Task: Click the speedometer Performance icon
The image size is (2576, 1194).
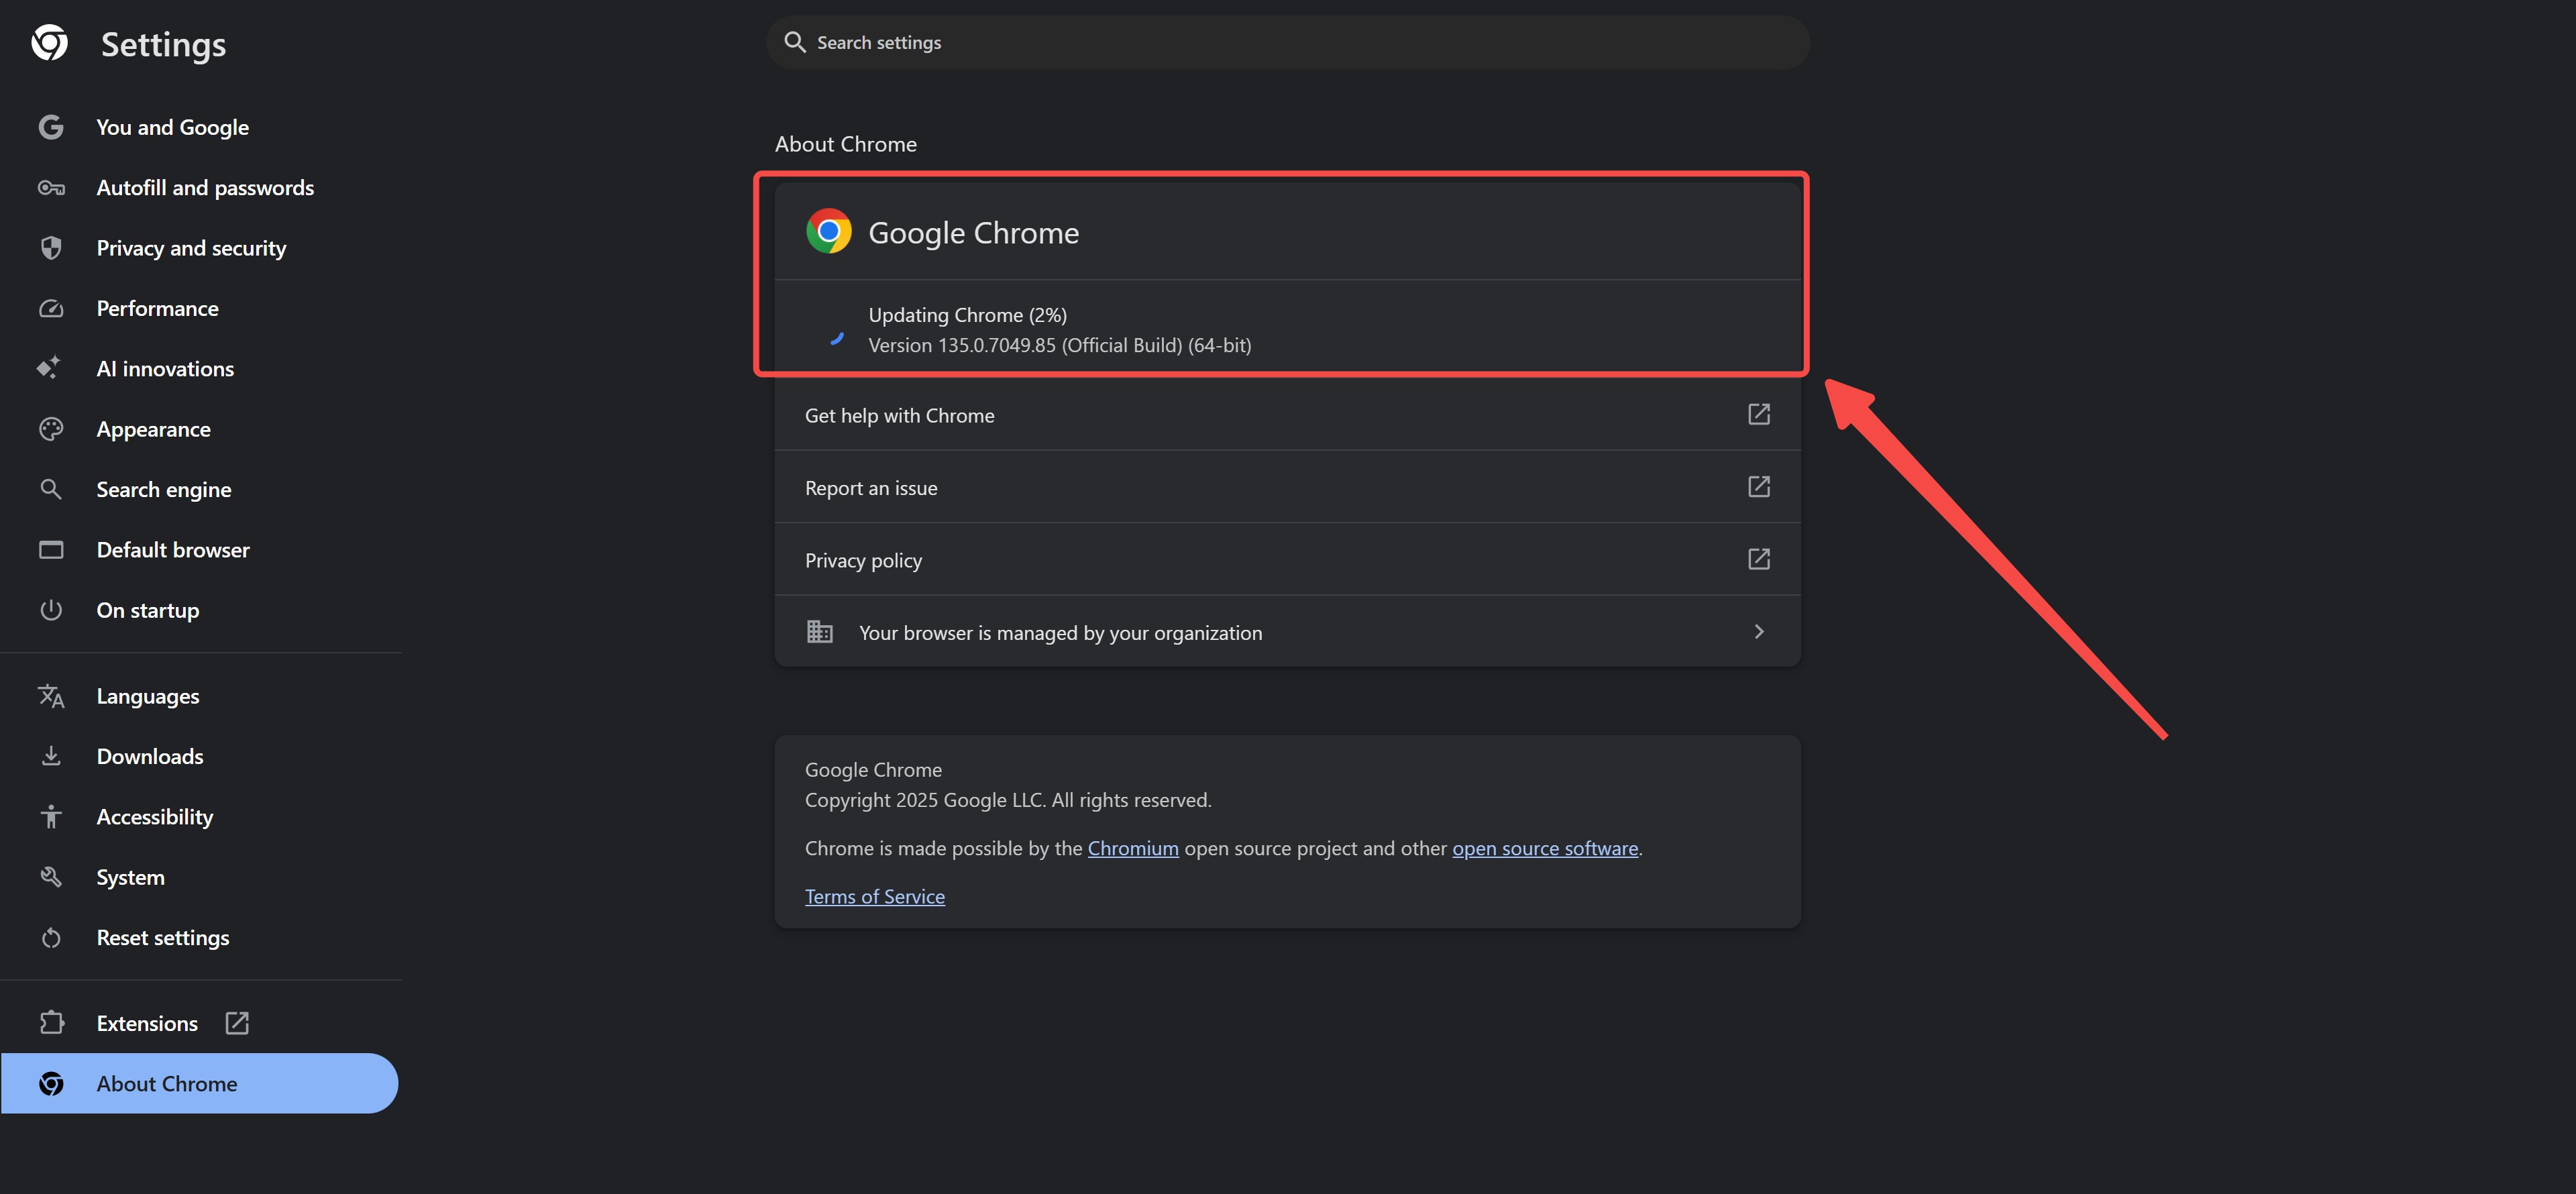Action: click(51, 308)
